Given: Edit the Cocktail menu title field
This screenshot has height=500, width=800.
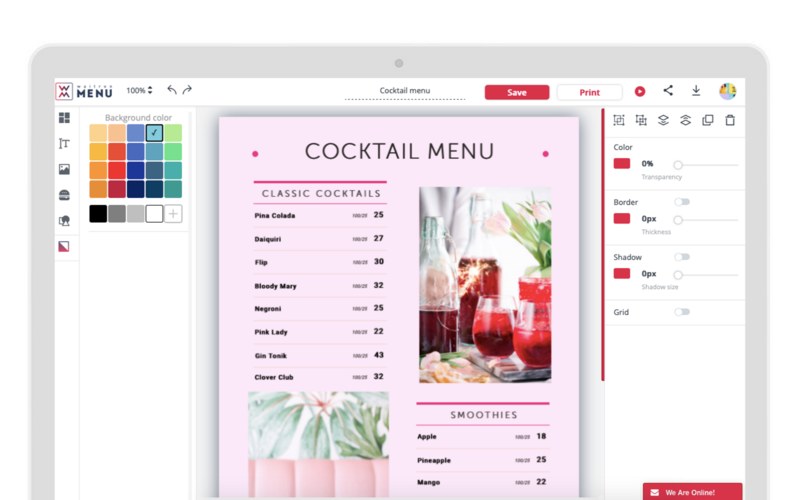Looking at the screenshot, I should pos(405,91).
